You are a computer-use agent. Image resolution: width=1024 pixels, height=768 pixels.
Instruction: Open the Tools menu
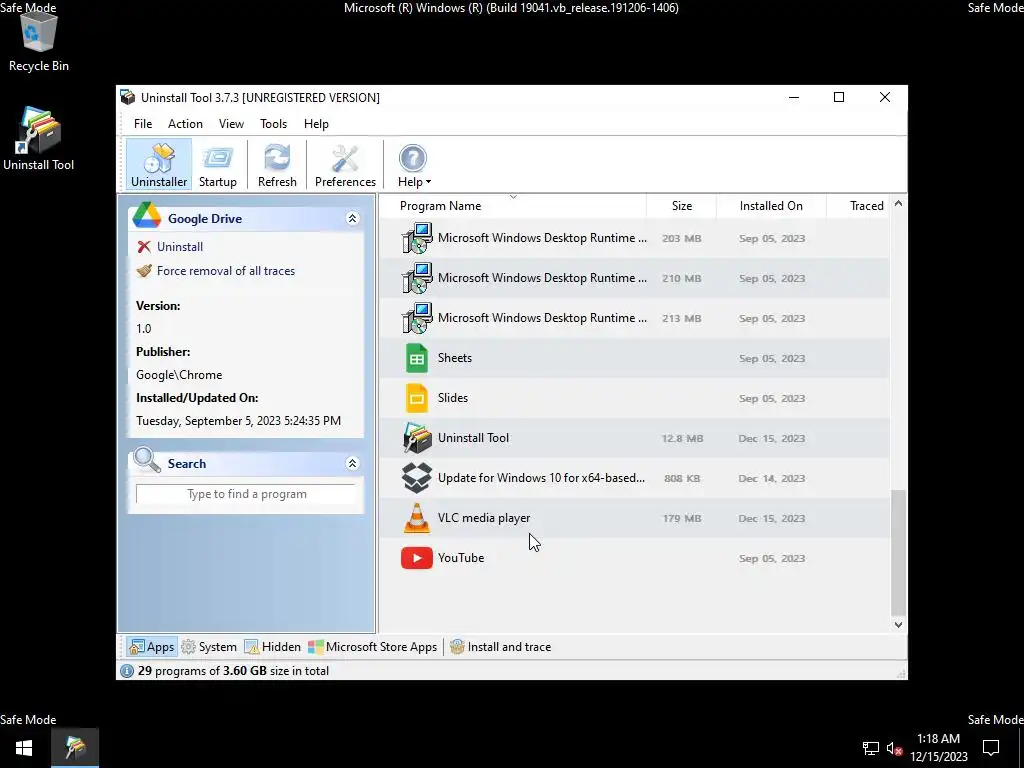tap(273, 123)
